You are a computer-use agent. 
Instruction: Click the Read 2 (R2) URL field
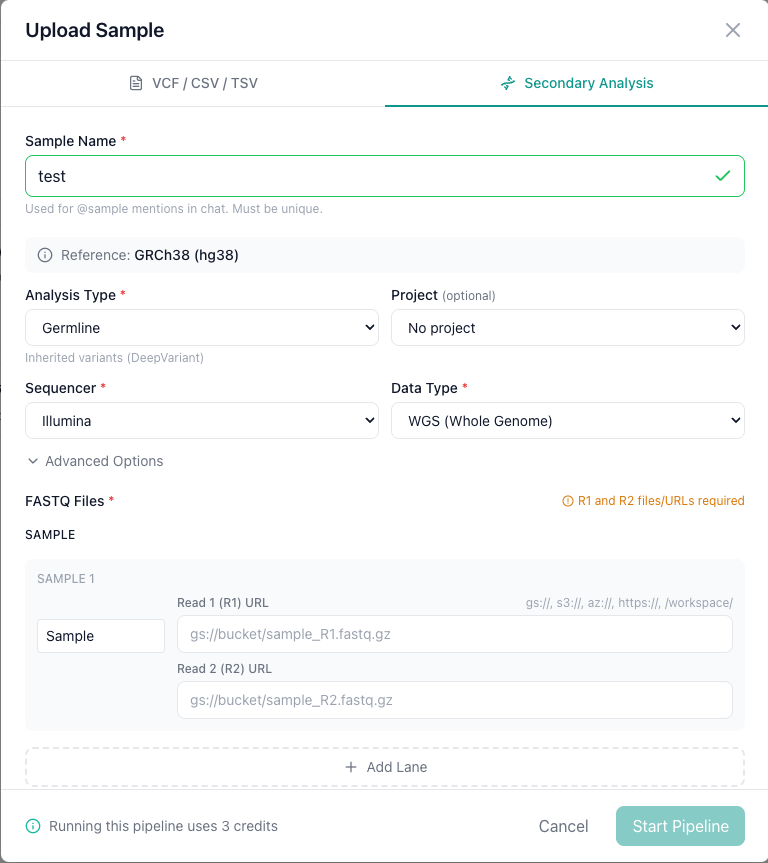(x=454, y=700)
